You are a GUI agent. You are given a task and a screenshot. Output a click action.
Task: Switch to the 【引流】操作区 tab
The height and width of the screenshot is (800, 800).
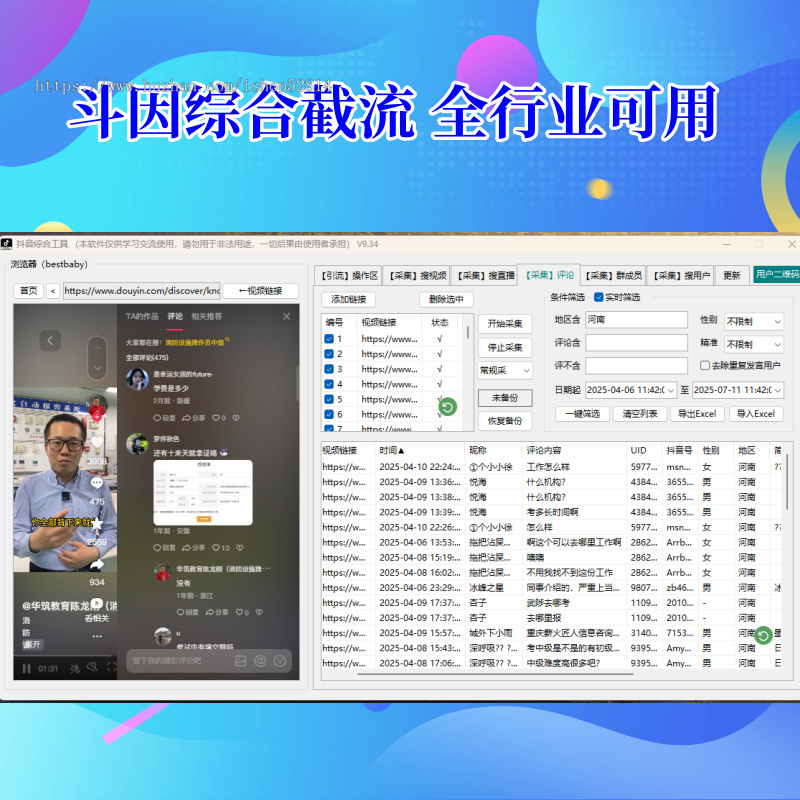348,276
